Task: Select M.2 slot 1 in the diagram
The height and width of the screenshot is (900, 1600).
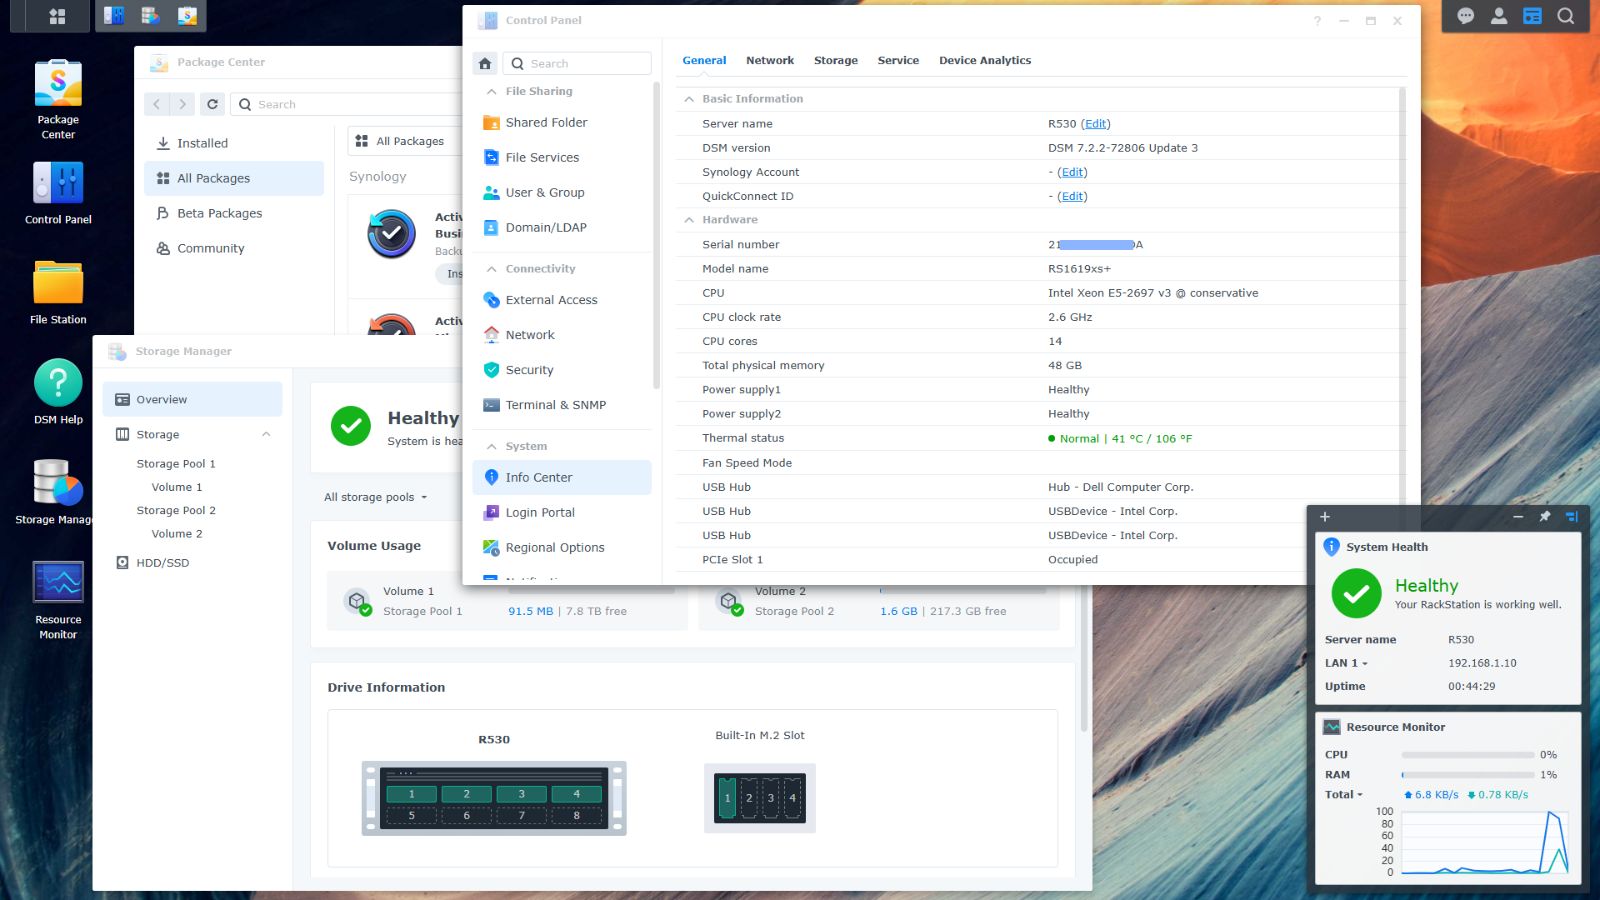Action: point(728,798)
